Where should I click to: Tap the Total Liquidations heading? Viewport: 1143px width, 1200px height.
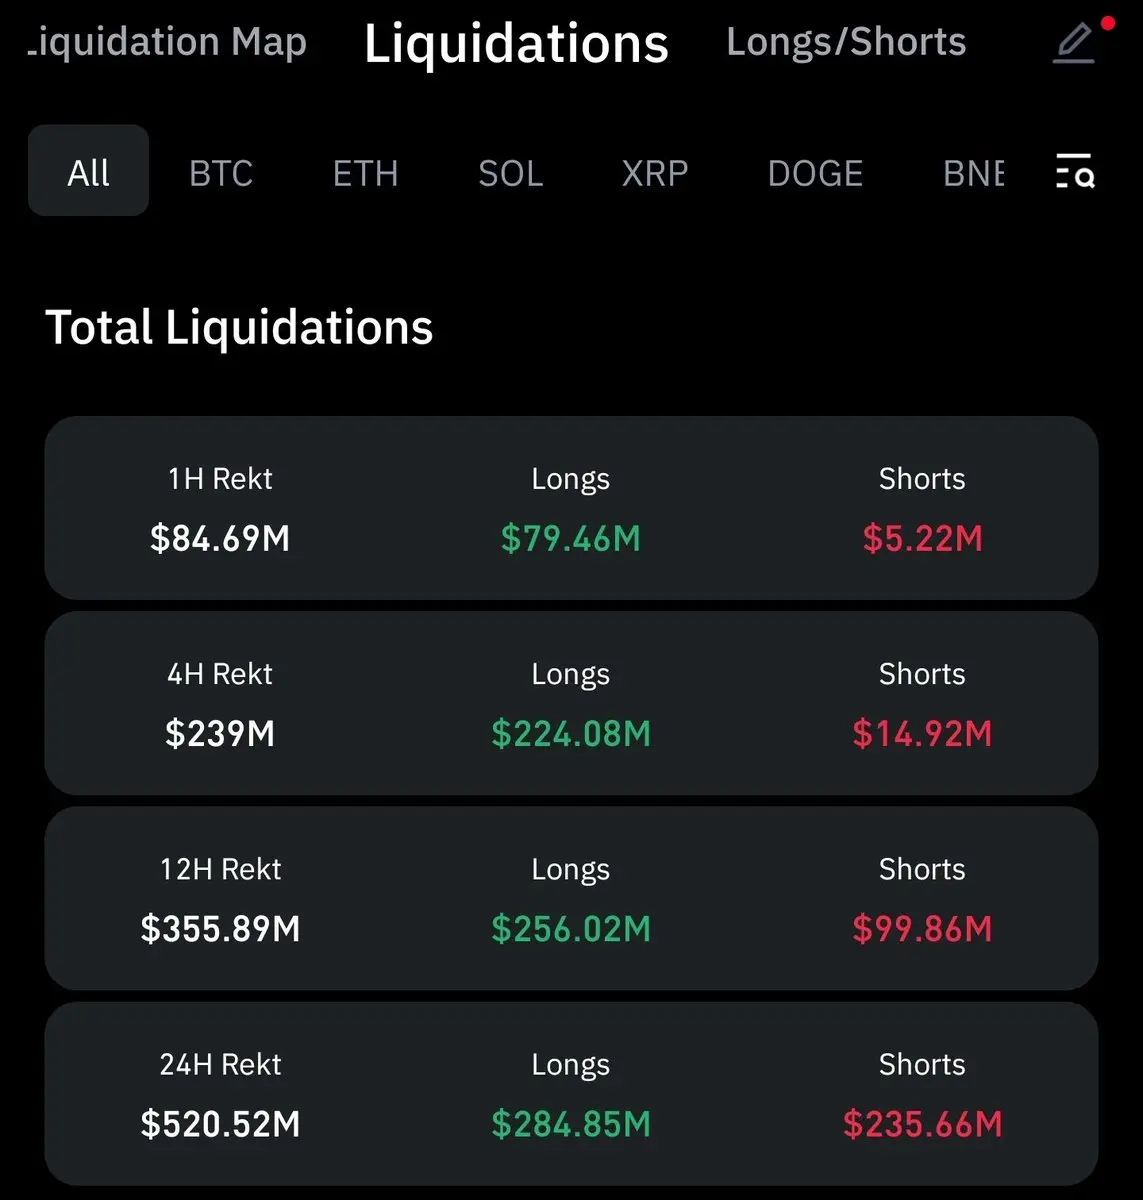click(x=239, y=327)
